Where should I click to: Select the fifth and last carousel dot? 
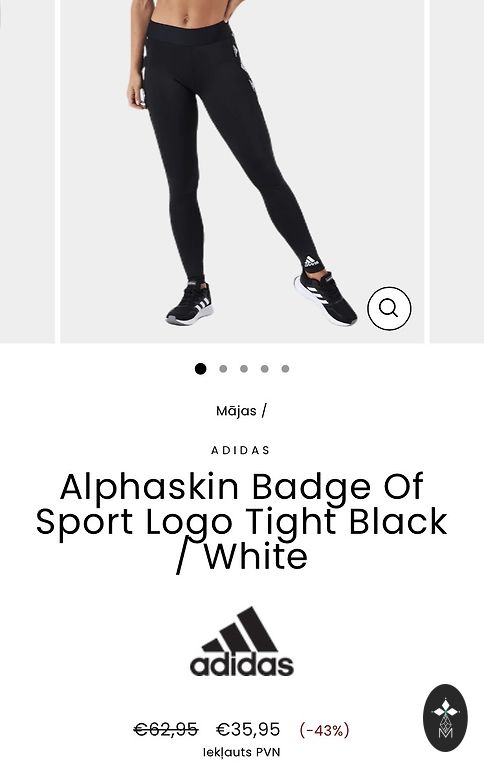285,369
